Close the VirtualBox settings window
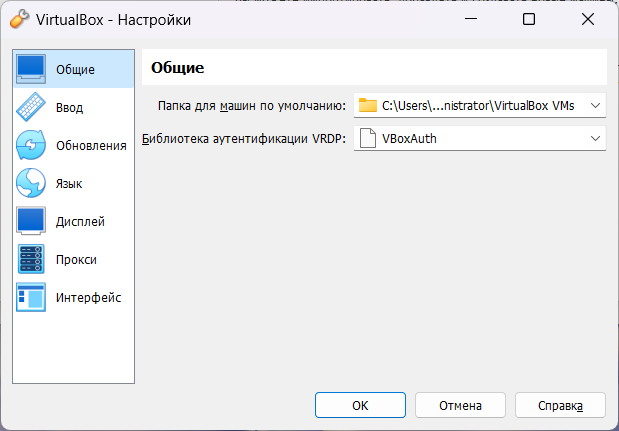This screenshot has width=619, height=431. pos(588,19)
